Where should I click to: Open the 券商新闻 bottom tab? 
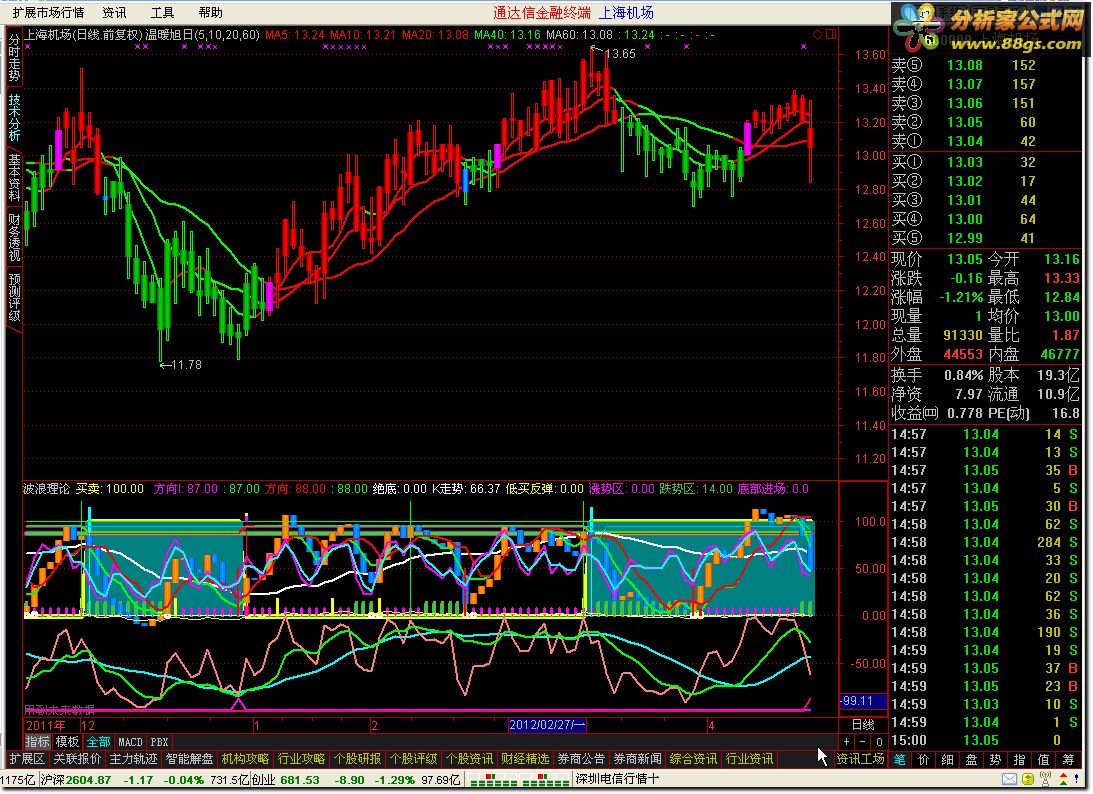(637, 758)
